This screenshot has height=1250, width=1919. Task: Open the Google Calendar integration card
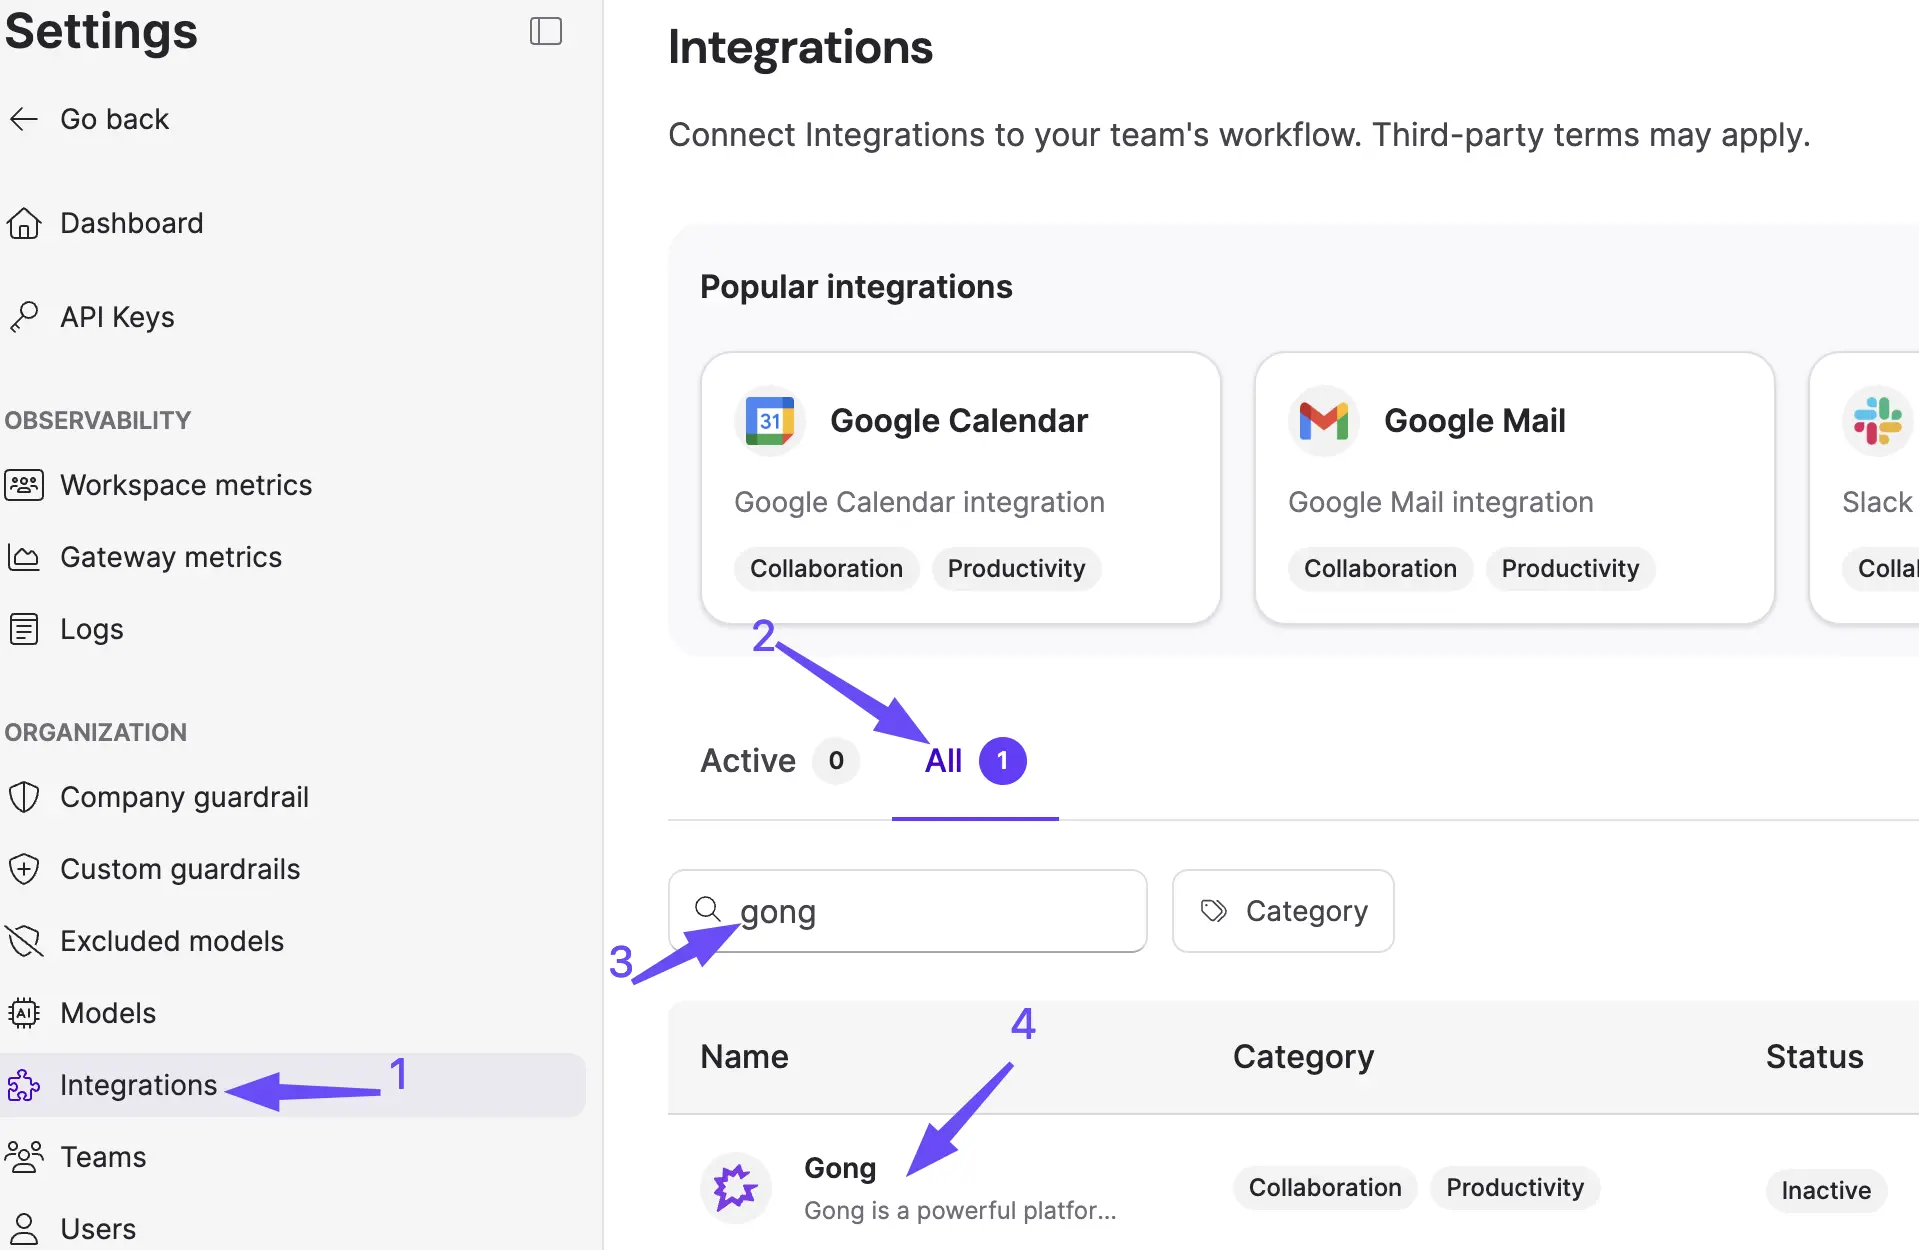pos(961,488)
